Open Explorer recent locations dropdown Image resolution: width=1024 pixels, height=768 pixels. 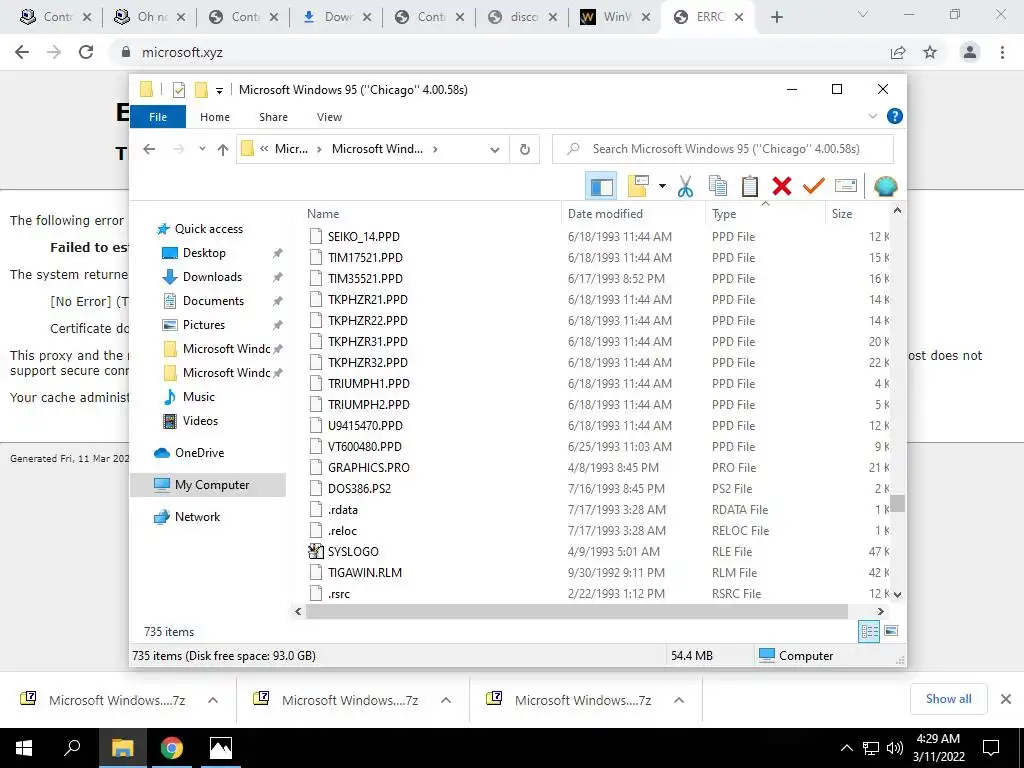click(x=202, y=150)
